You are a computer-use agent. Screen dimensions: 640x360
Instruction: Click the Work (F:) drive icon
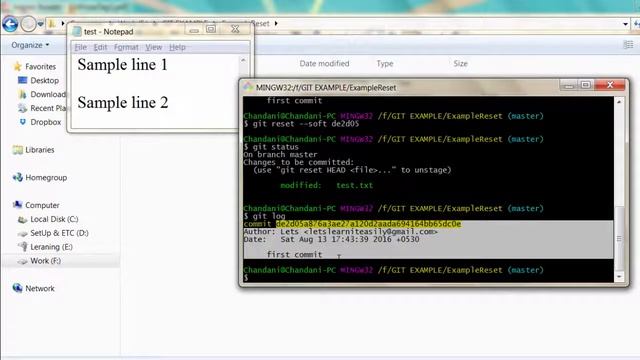[22, 261]
